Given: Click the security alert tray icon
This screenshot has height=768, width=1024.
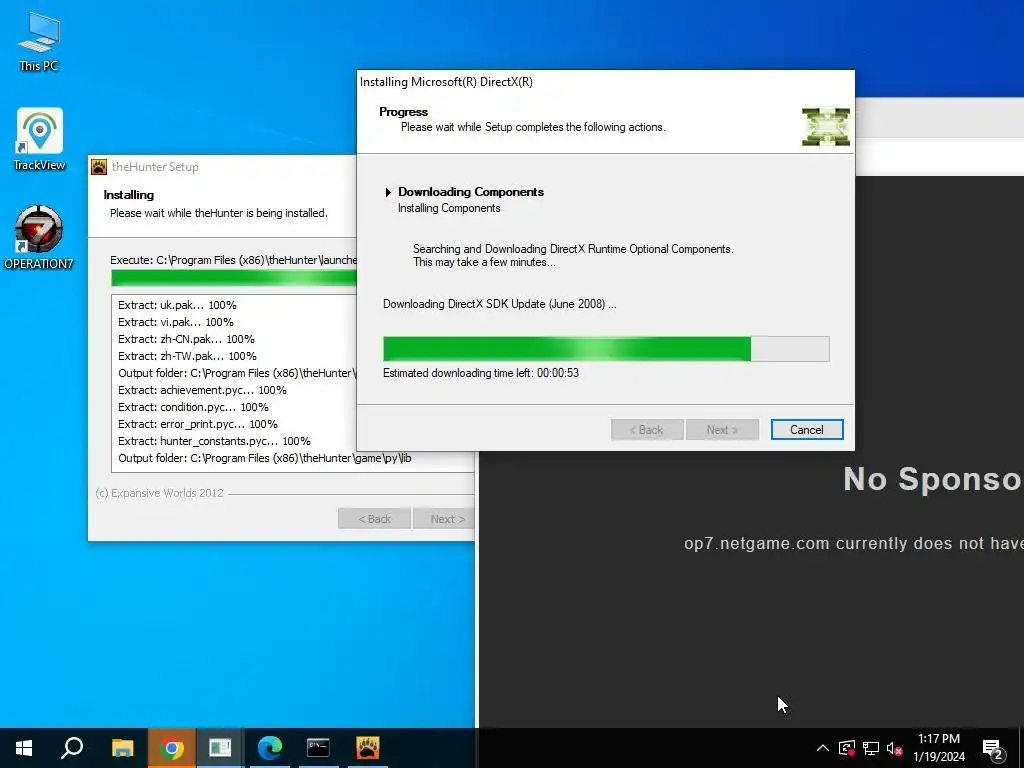Looking at the screenshot, I should point(847,748).
